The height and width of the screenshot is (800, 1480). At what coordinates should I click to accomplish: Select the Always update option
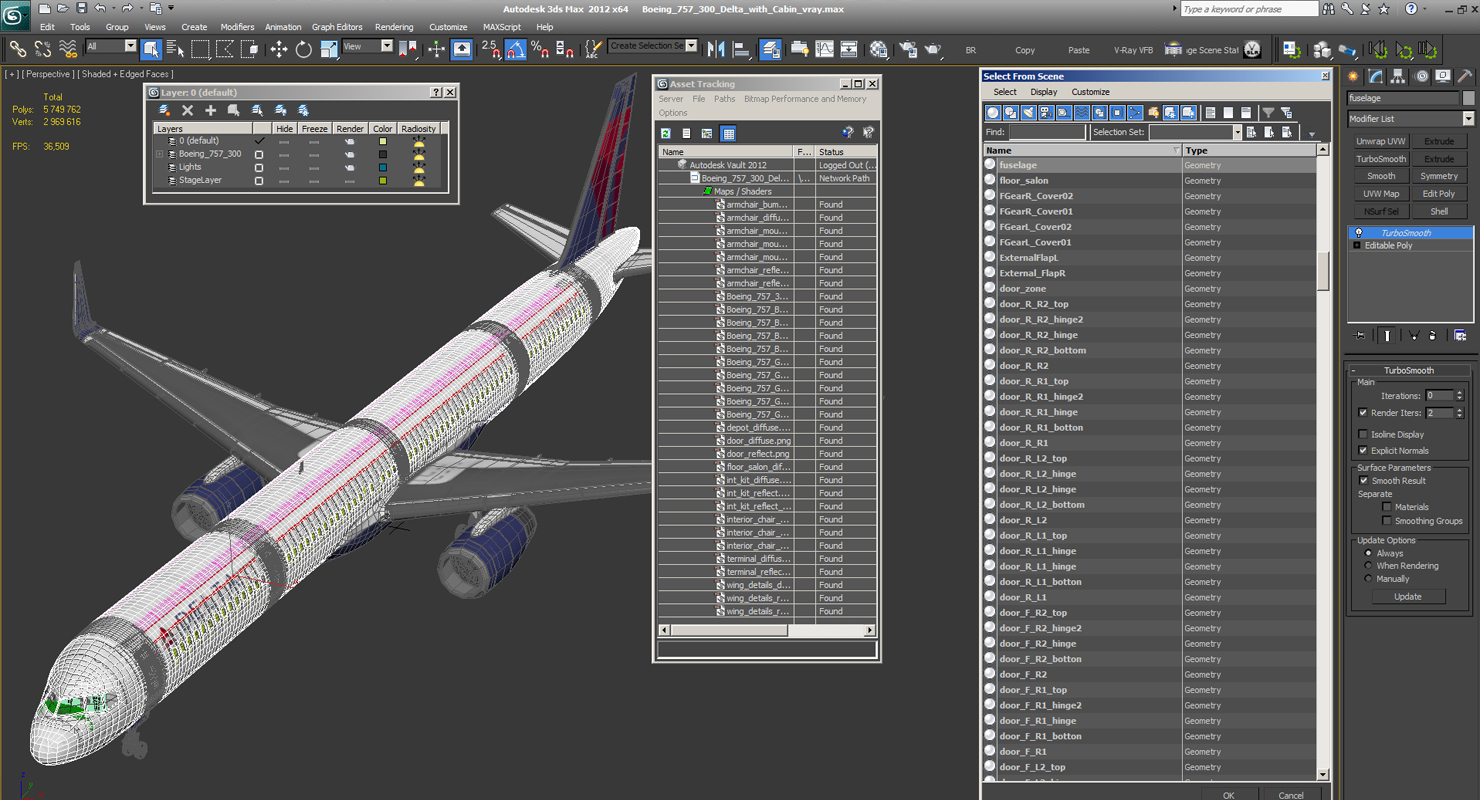click(1368, 553)
